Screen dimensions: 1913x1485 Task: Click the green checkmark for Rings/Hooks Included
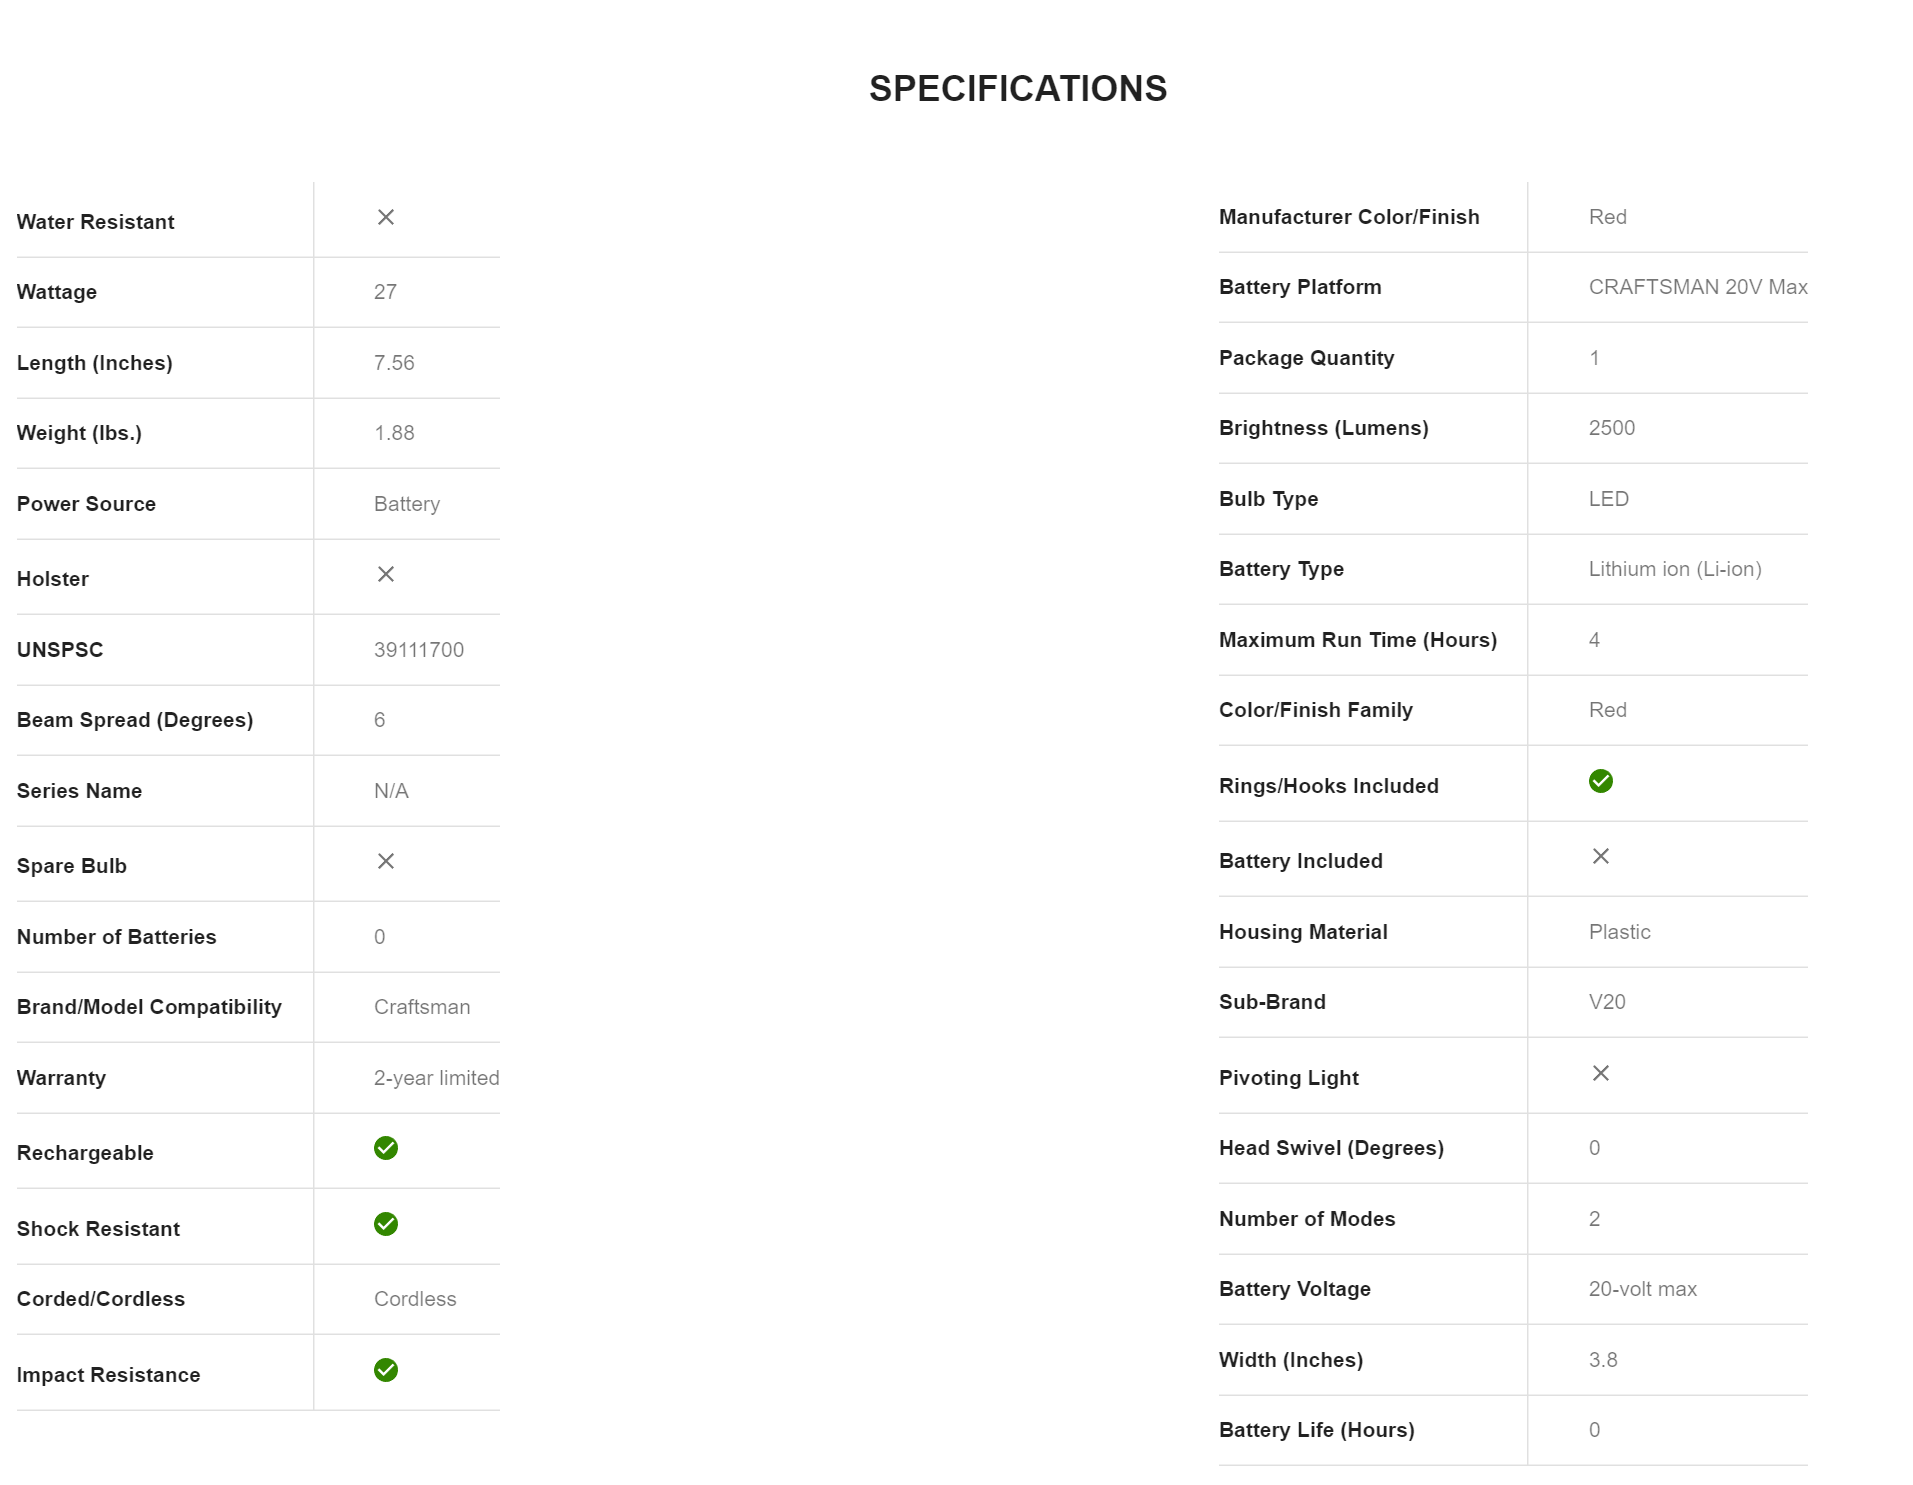point(1600,781)
